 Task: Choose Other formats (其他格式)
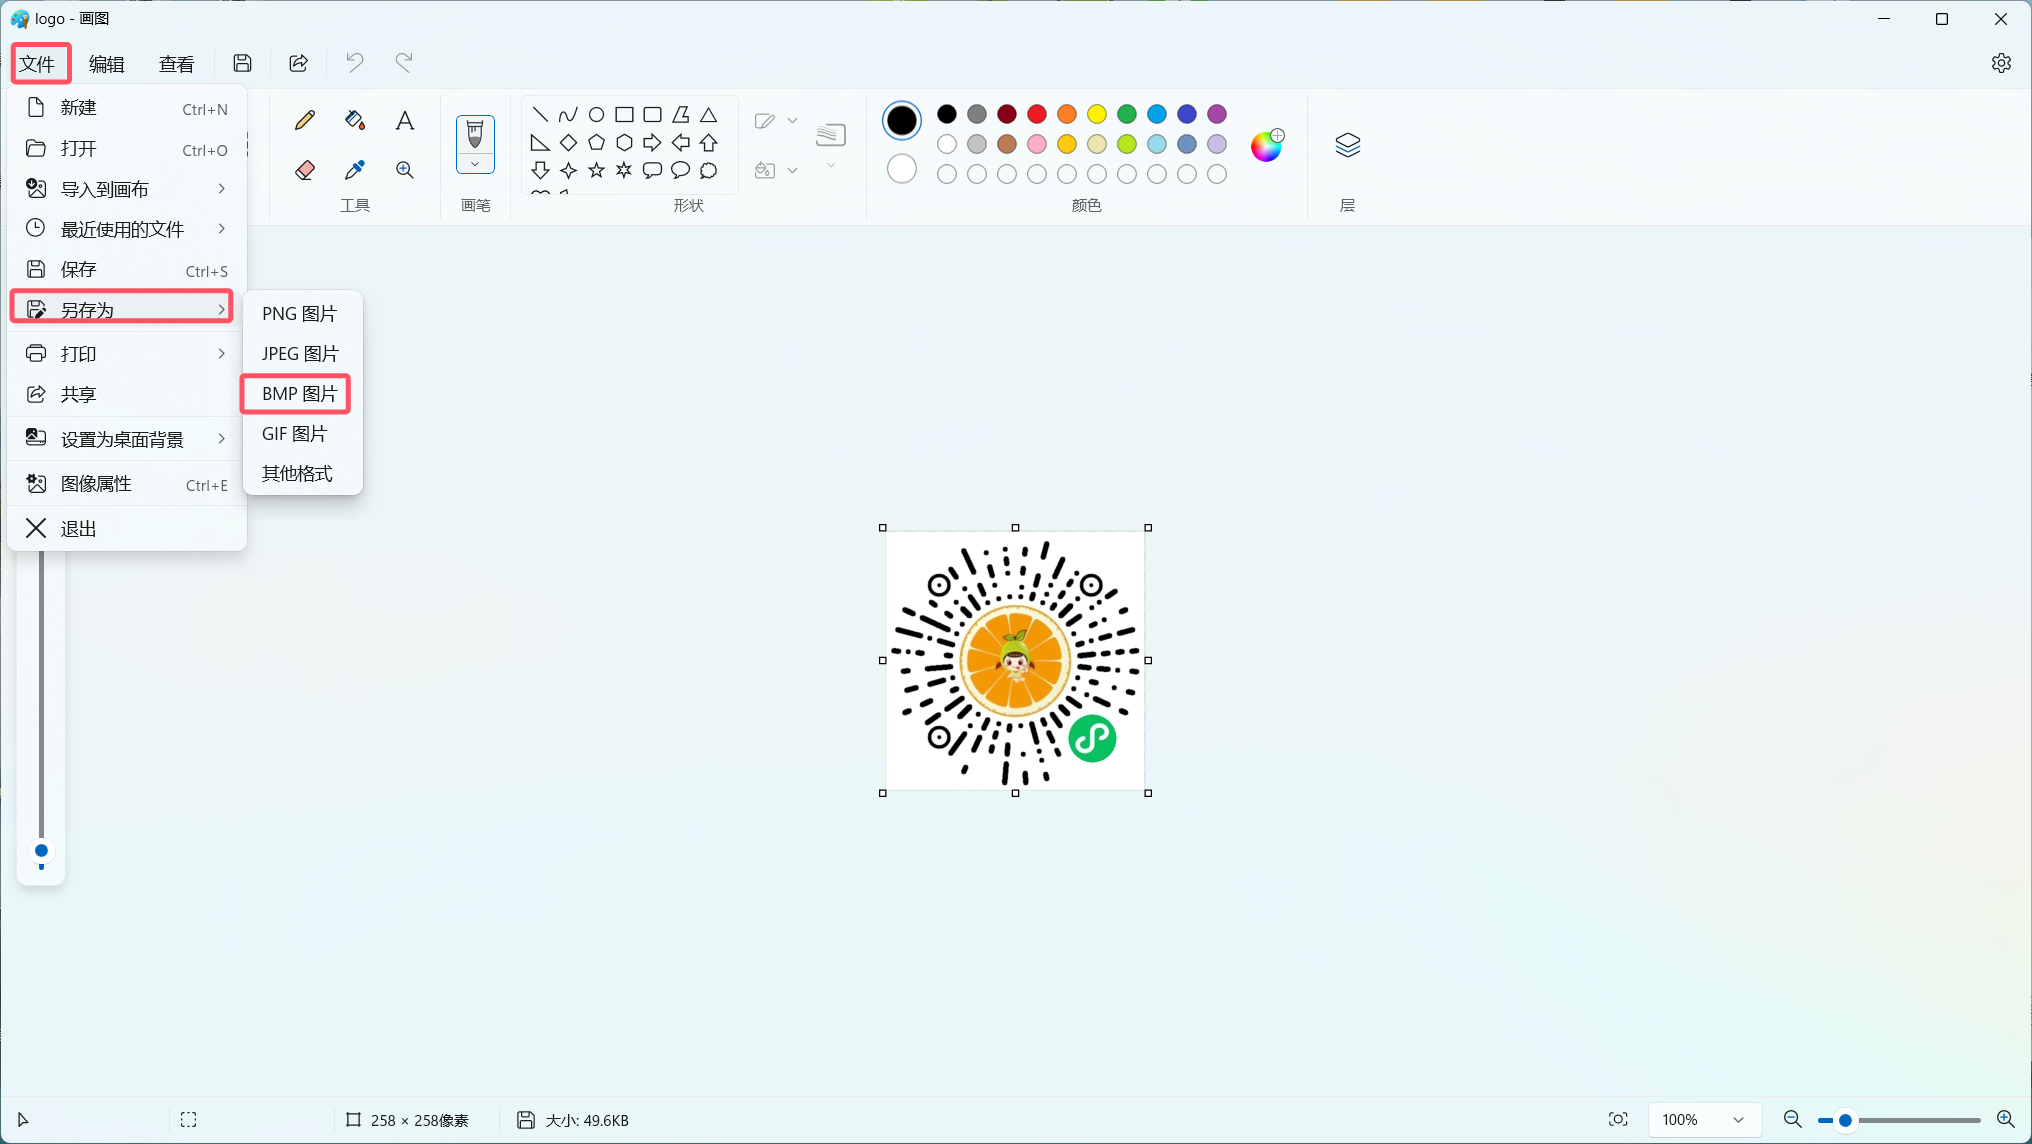click(x=302, y=474)
